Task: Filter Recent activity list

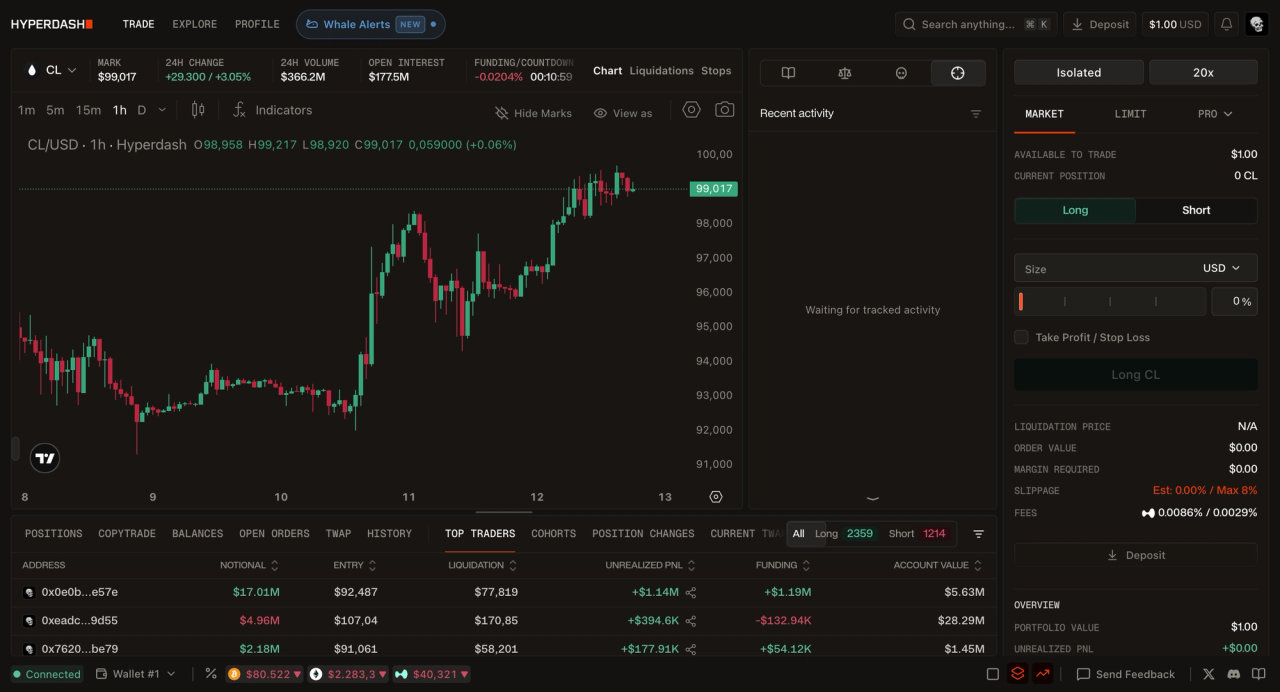Action: point(976,114)
